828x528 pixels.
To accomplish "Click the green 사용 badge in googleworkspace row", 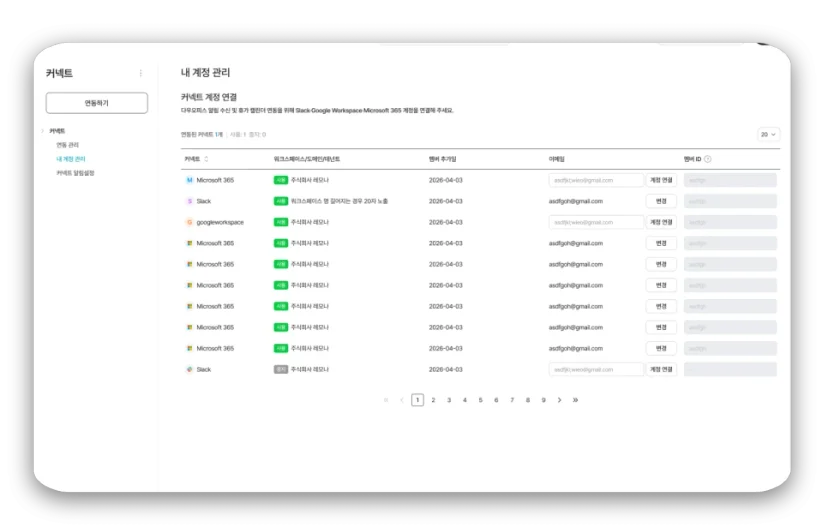I will pyautogui.click(x=280, y=222).
